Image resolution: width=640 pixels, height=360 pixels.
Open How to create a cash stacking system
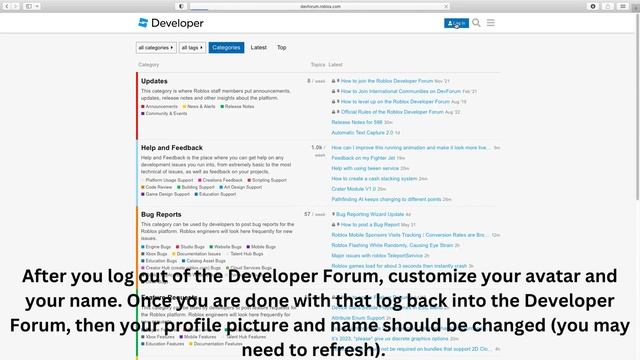pyautogui.click(x=374, y=179)
